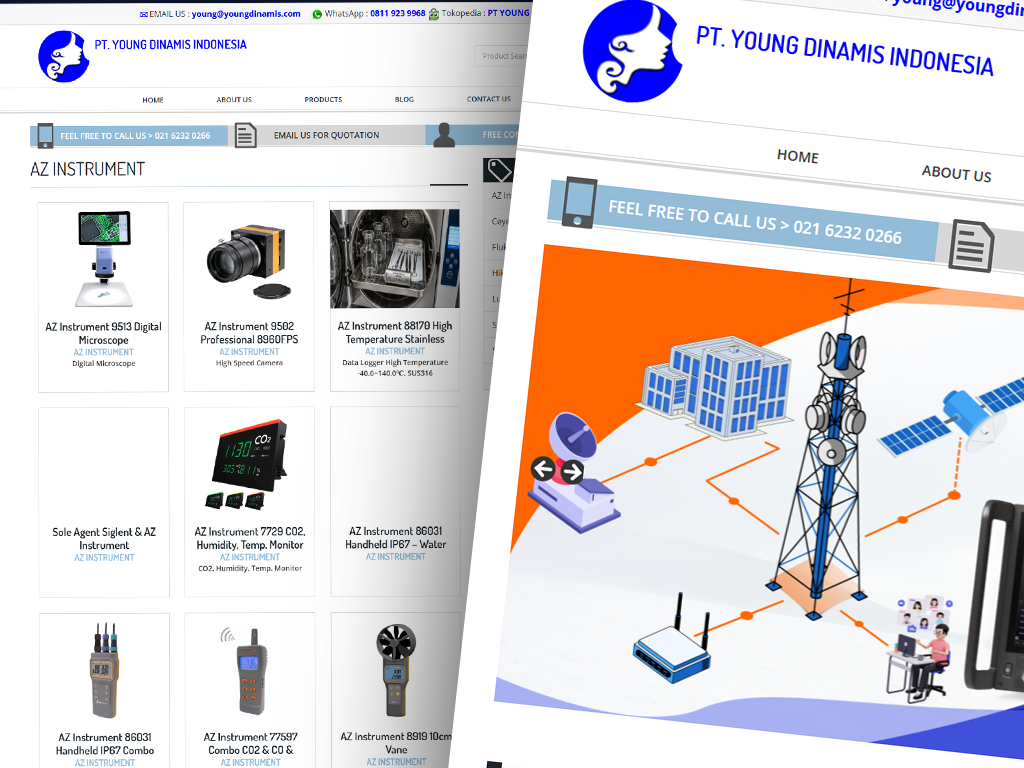The height and width of the screenshot is (768, 1024).
Task: Click the phone icon on the right page banner
Action: (579, 202)
